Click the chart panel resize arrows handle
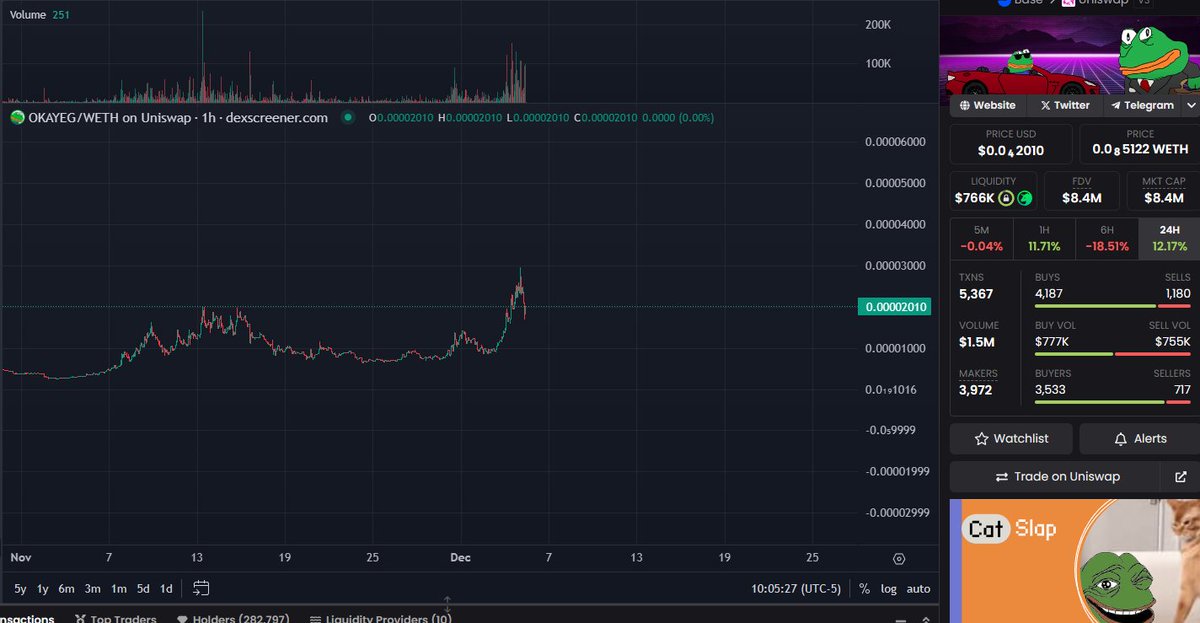 447,604
